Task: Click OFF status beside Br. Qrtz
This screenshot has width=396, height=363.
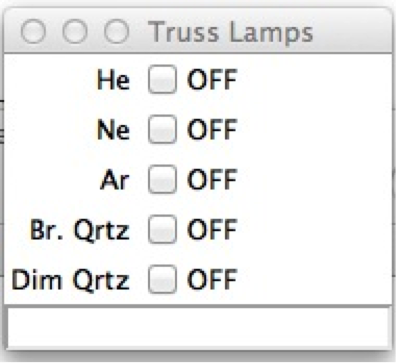Action: (x=212, y=230)
